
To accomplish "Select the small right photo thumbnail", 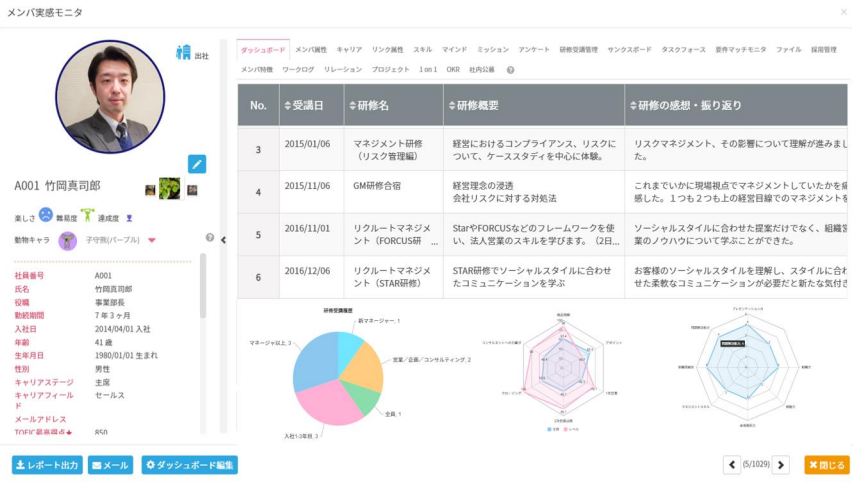I will (x=192, y=190).
